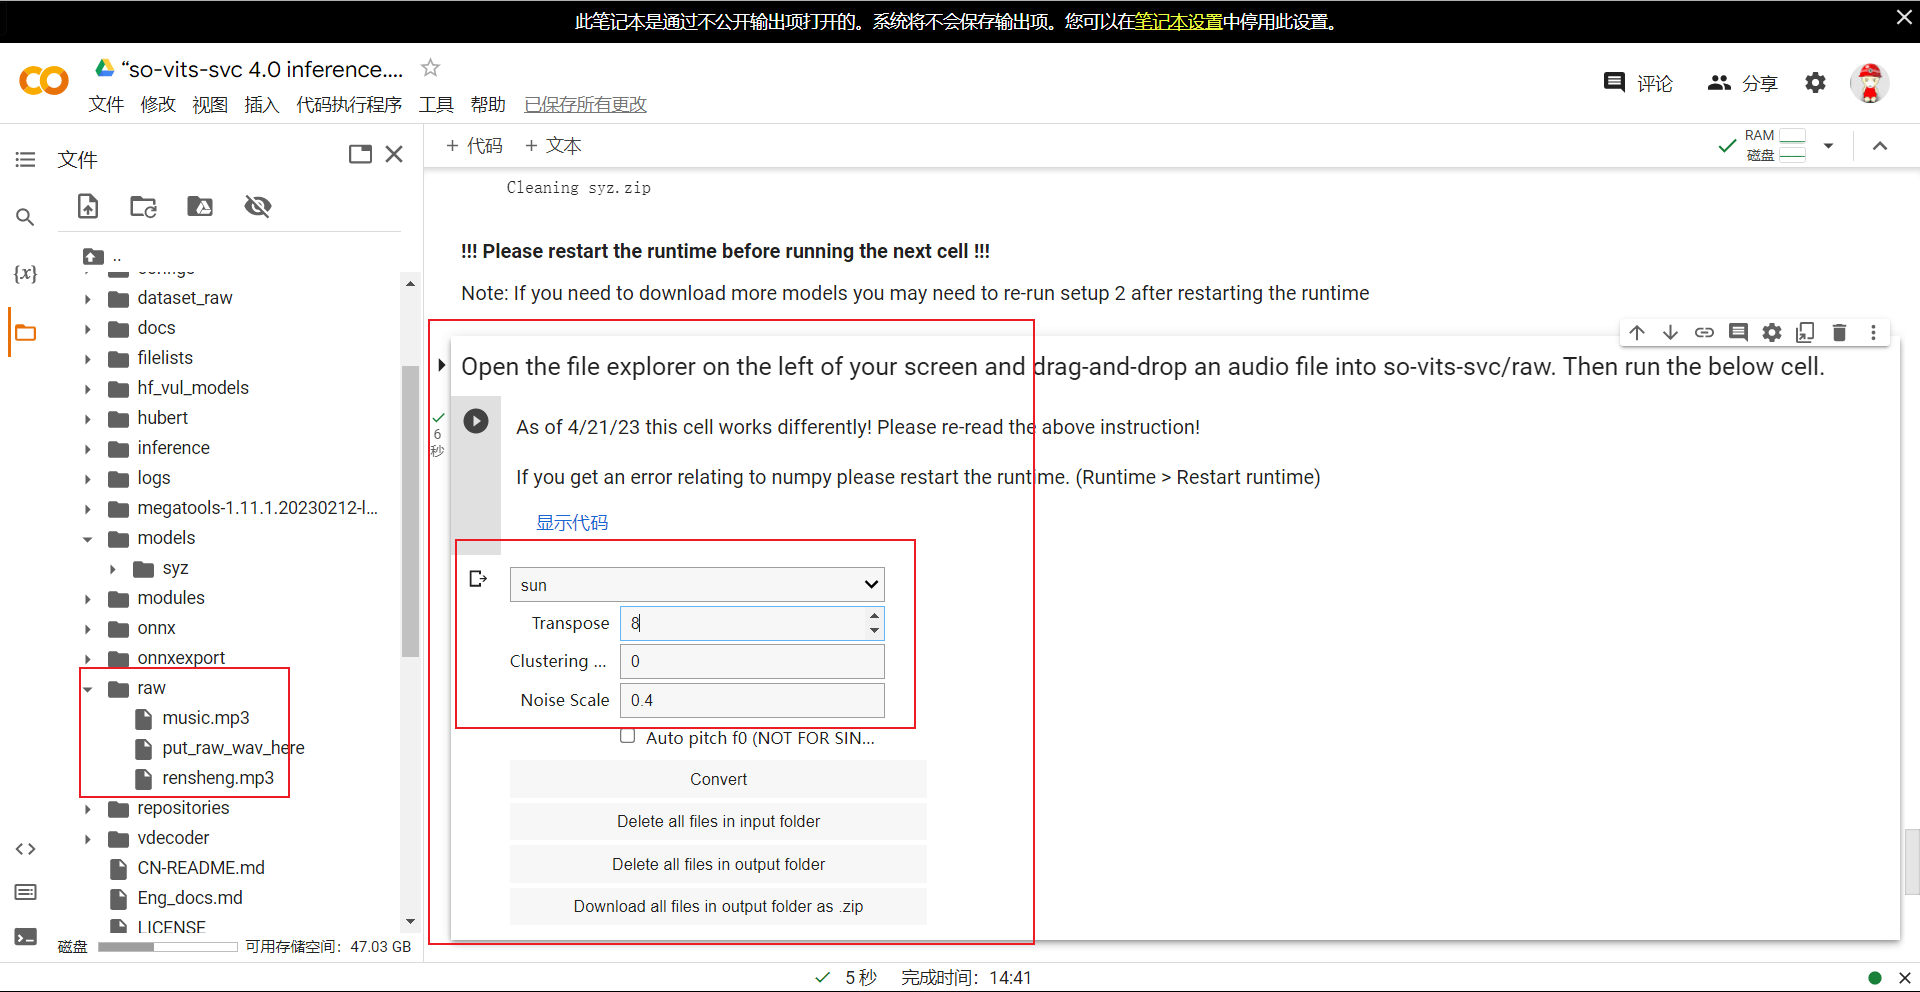The width and height of the screenshot is (1920, 992).
Task: Collapse the raw folder in file tree
Action: click(88, 689)
